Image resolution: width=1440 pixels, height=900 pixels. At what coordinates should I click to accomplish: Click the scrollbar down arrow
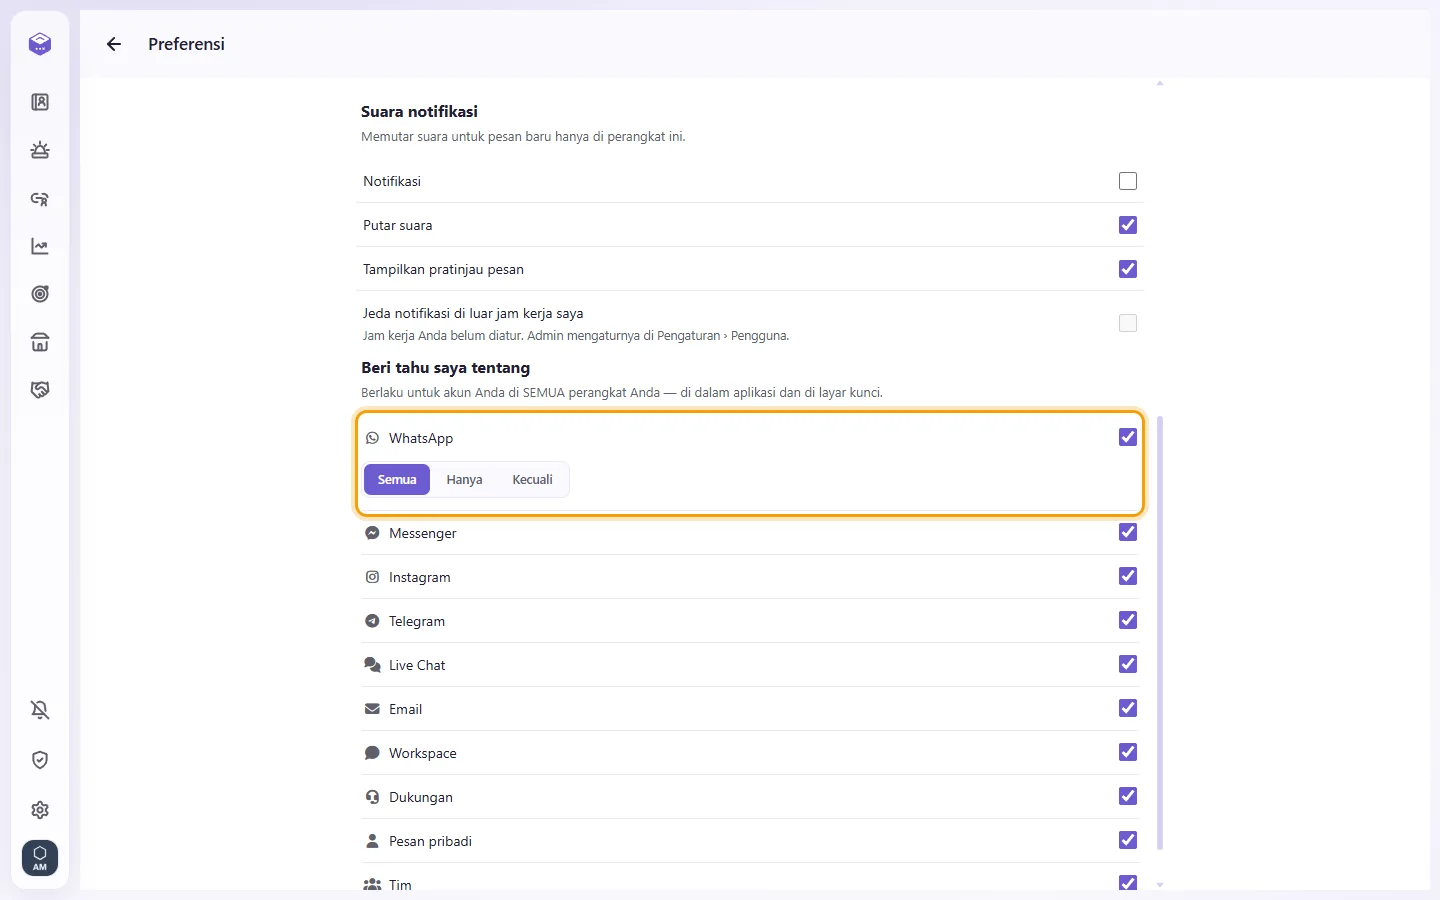point(1160,885)
